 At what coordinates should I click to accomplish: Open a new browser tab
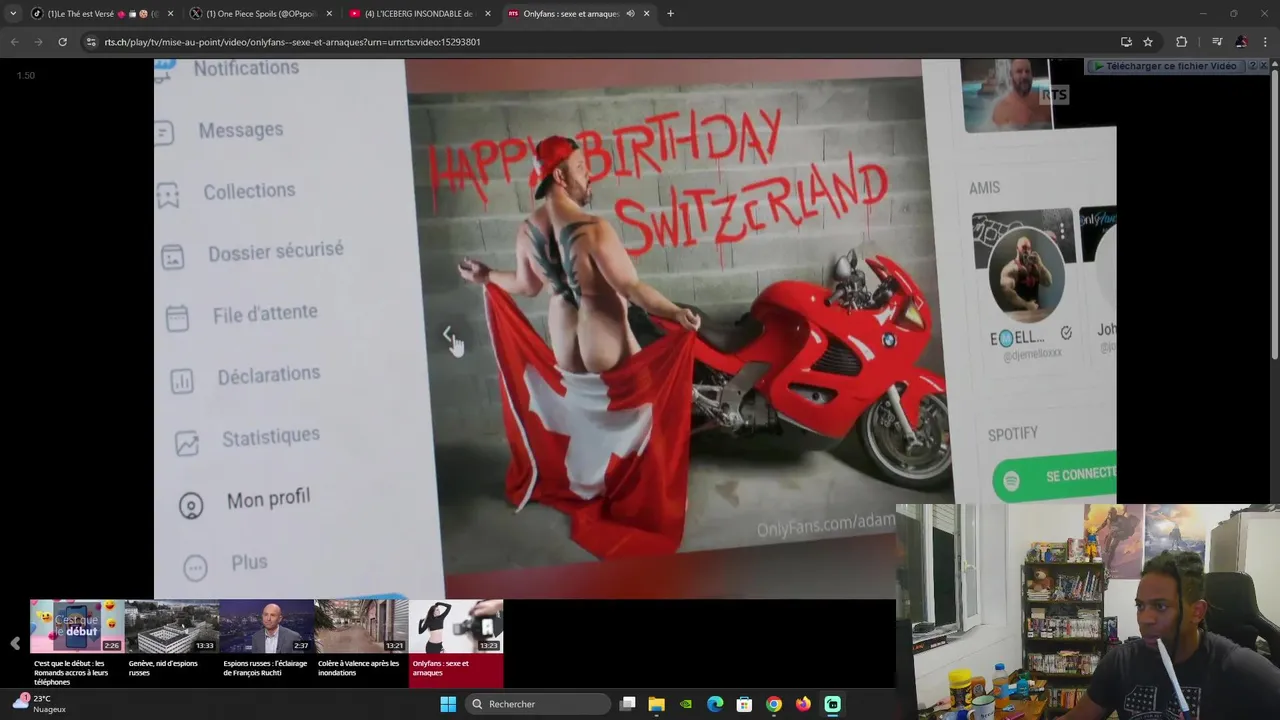click(x=670, y=14)
